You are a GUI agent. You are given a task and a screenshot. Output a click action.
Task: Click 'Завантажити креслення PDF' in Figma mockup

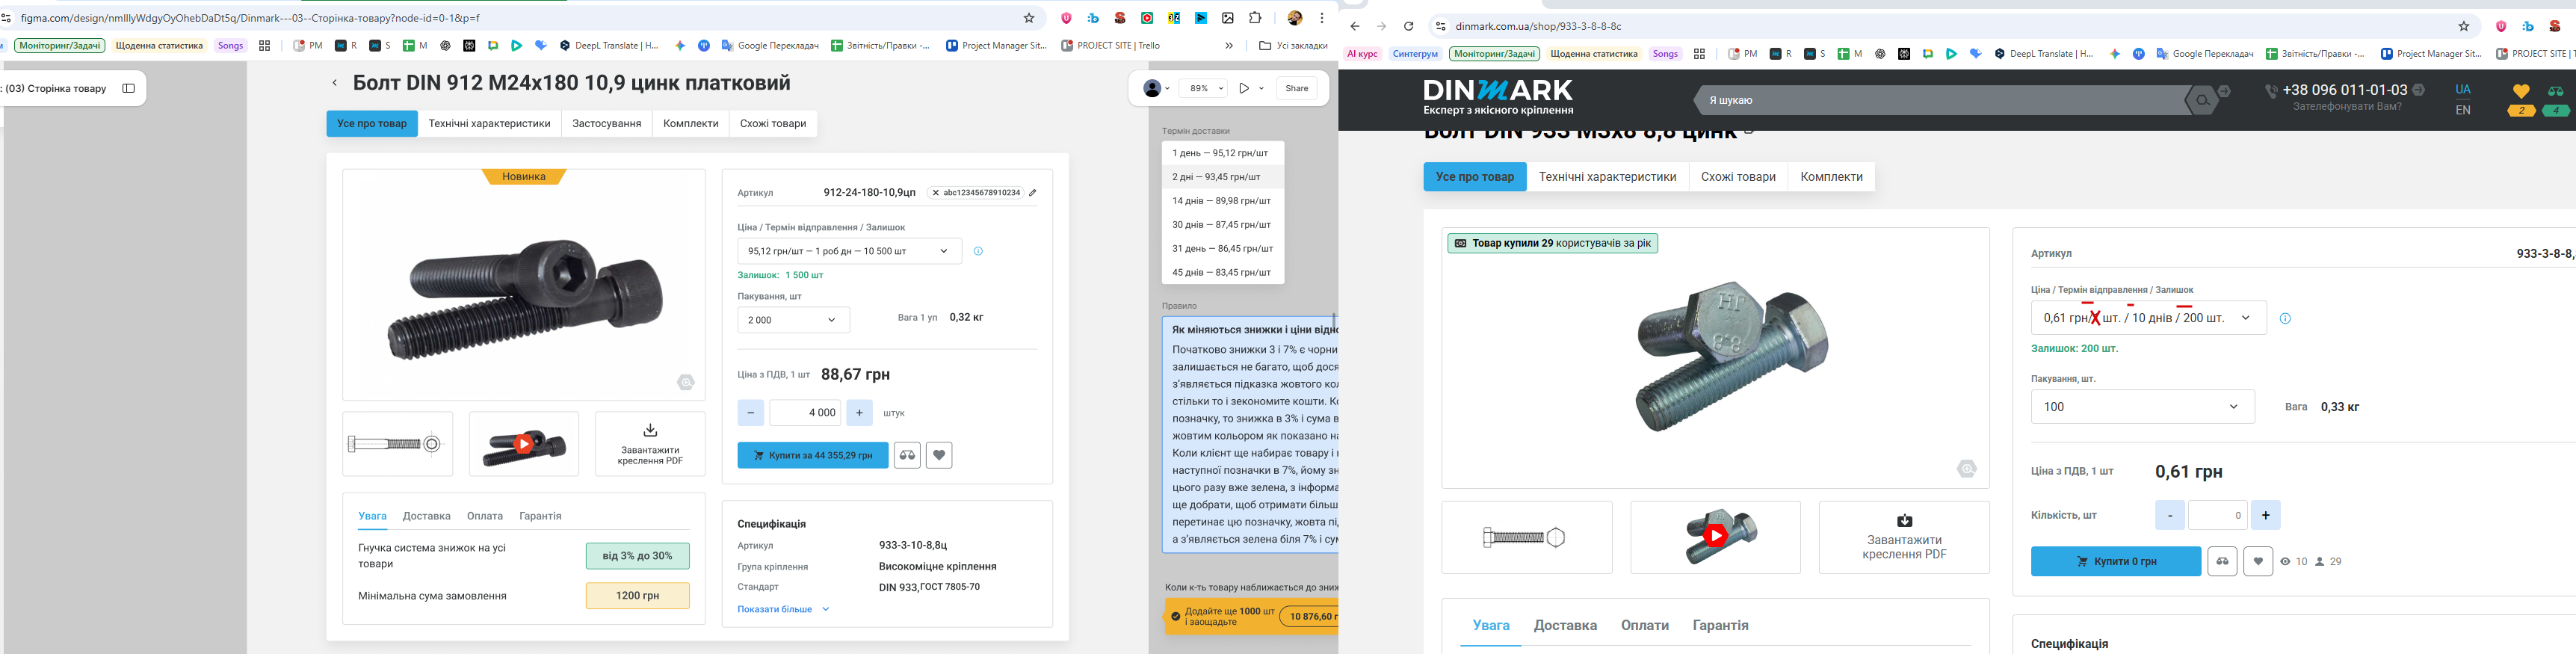pyautogui.click(x=650, y=444)
